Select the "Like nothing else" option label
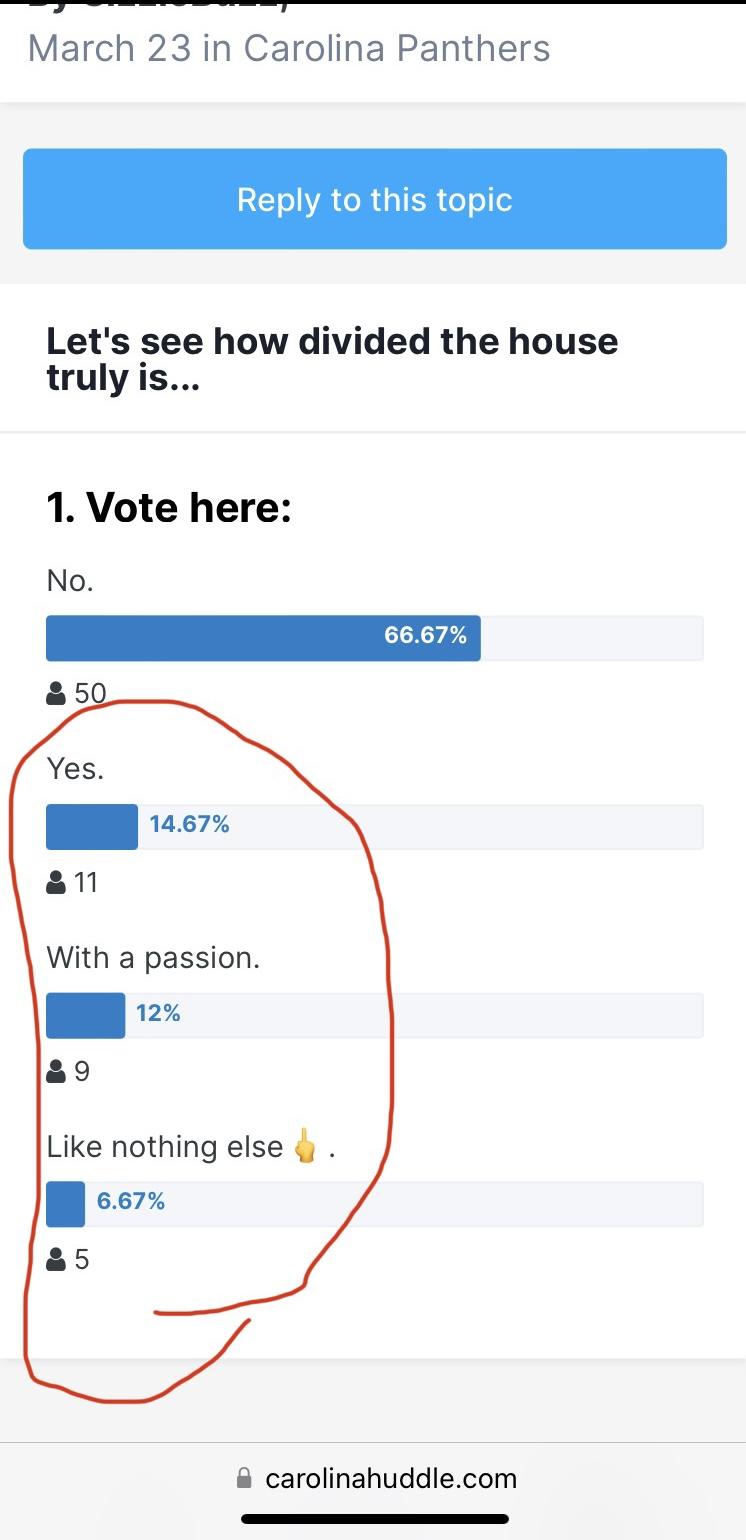Screen dimensions: 746x1540 165,1146
